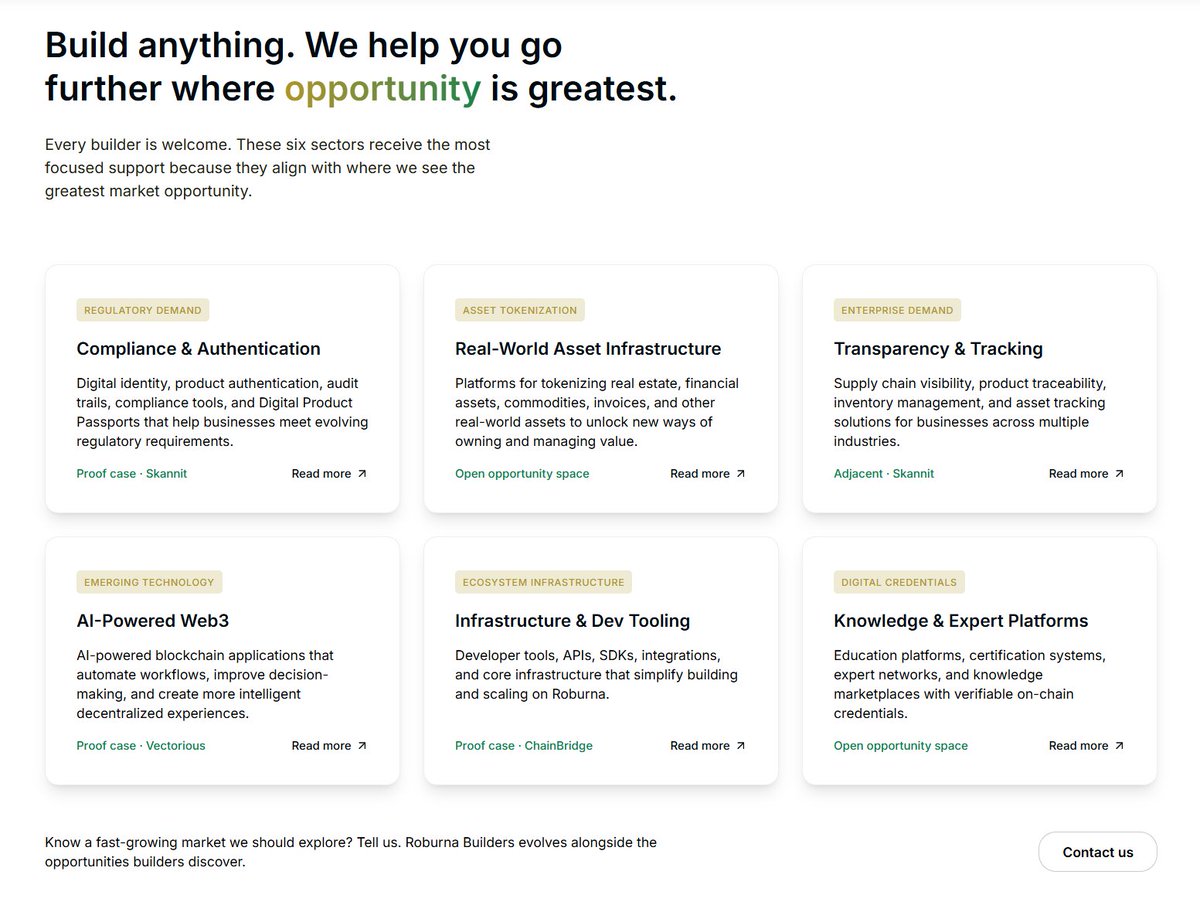The height and width of the screenshot is (912, 1200).
Task: Click the Enterprise Demand badge
Action: (897, 310)
